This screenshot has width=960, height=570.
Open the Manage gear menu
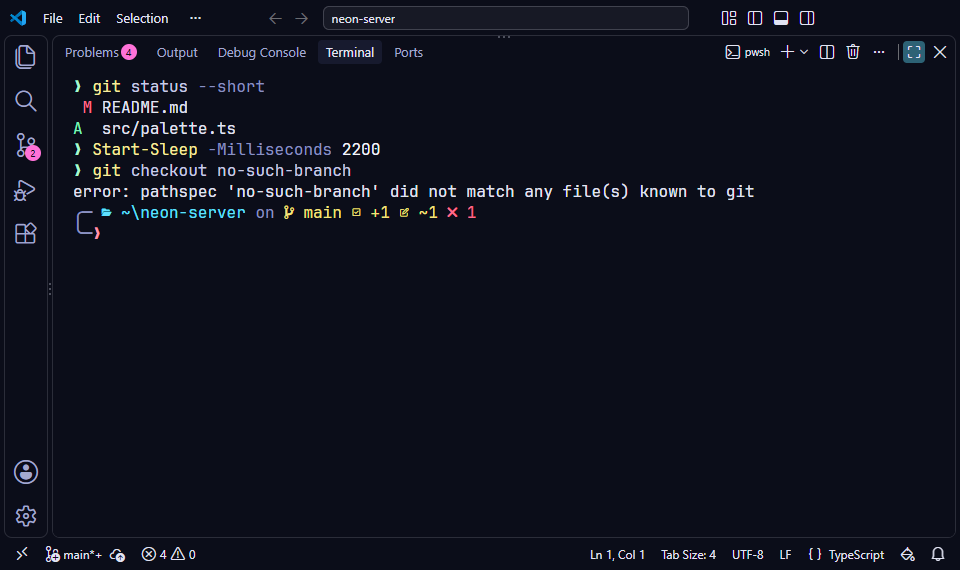point(26,516)
